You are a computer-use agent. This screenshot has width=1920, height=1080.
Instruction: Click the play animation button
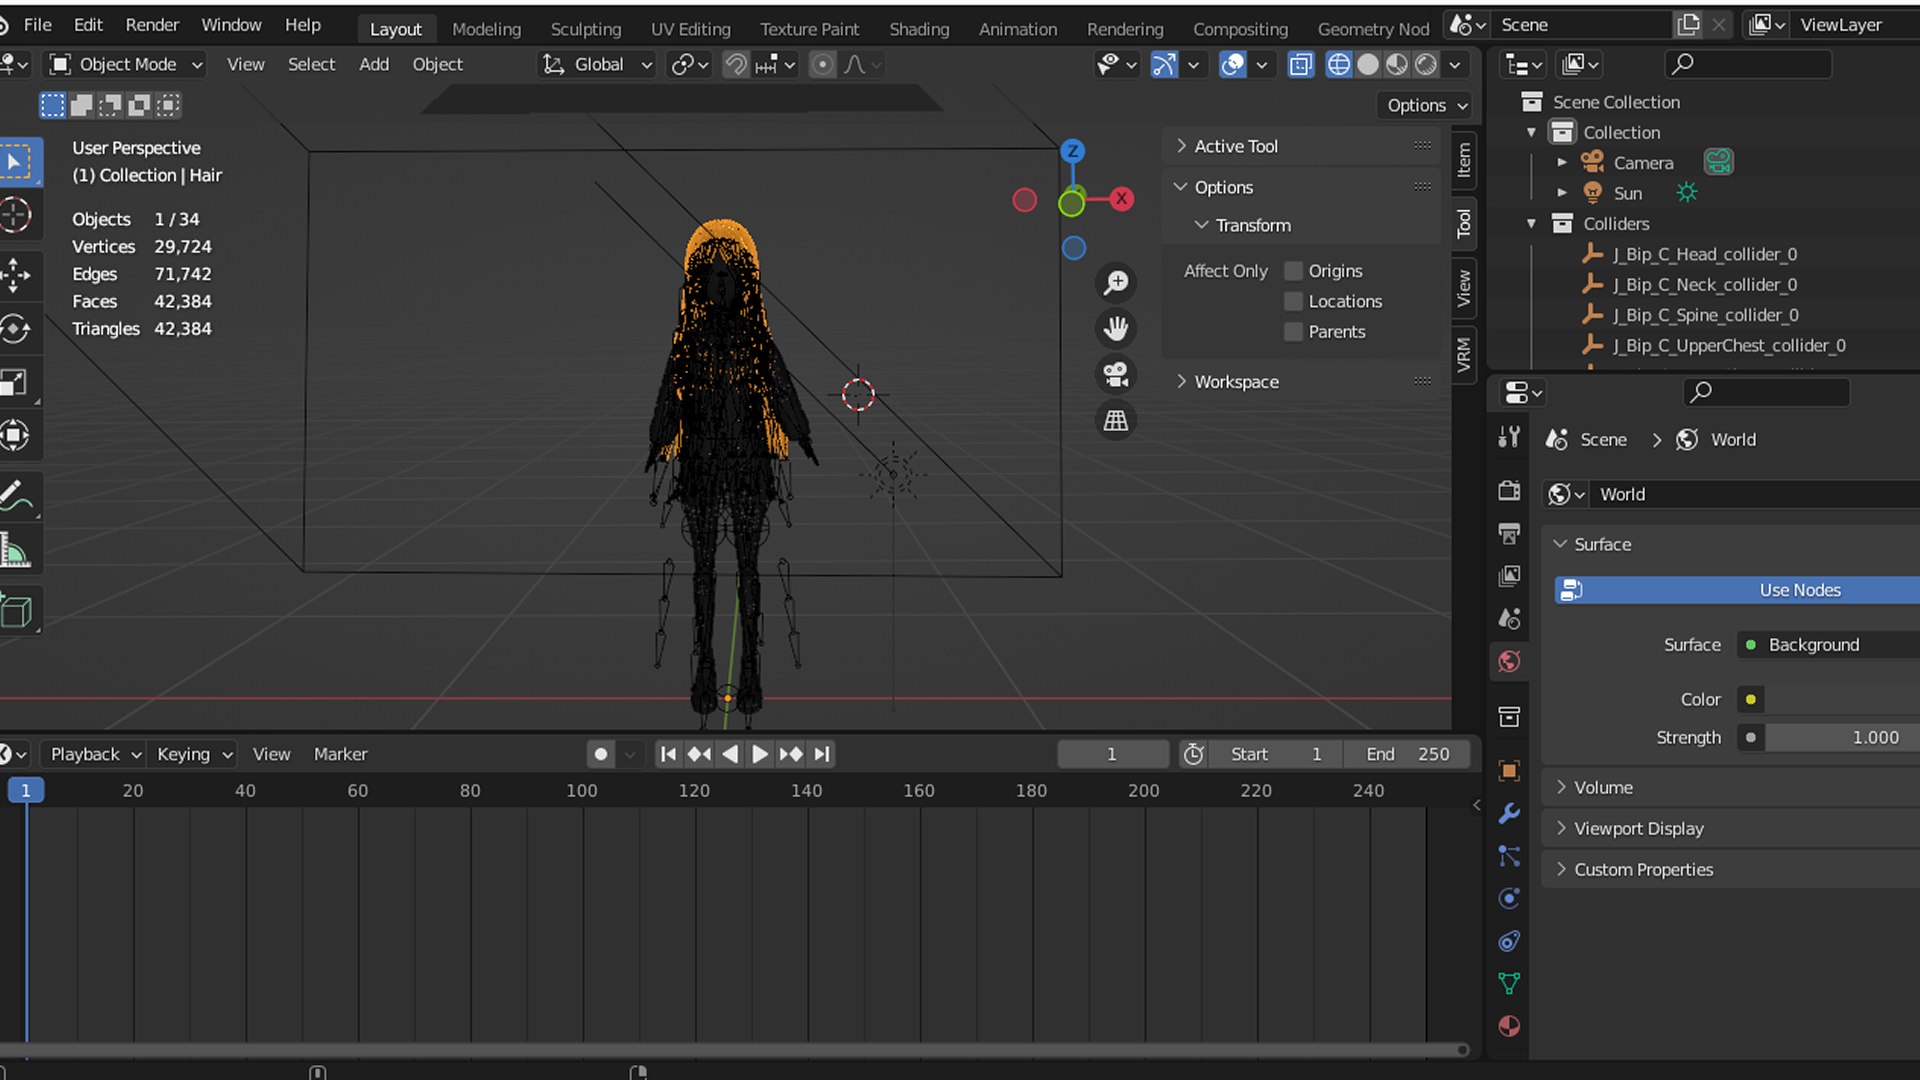pos(760,754)
